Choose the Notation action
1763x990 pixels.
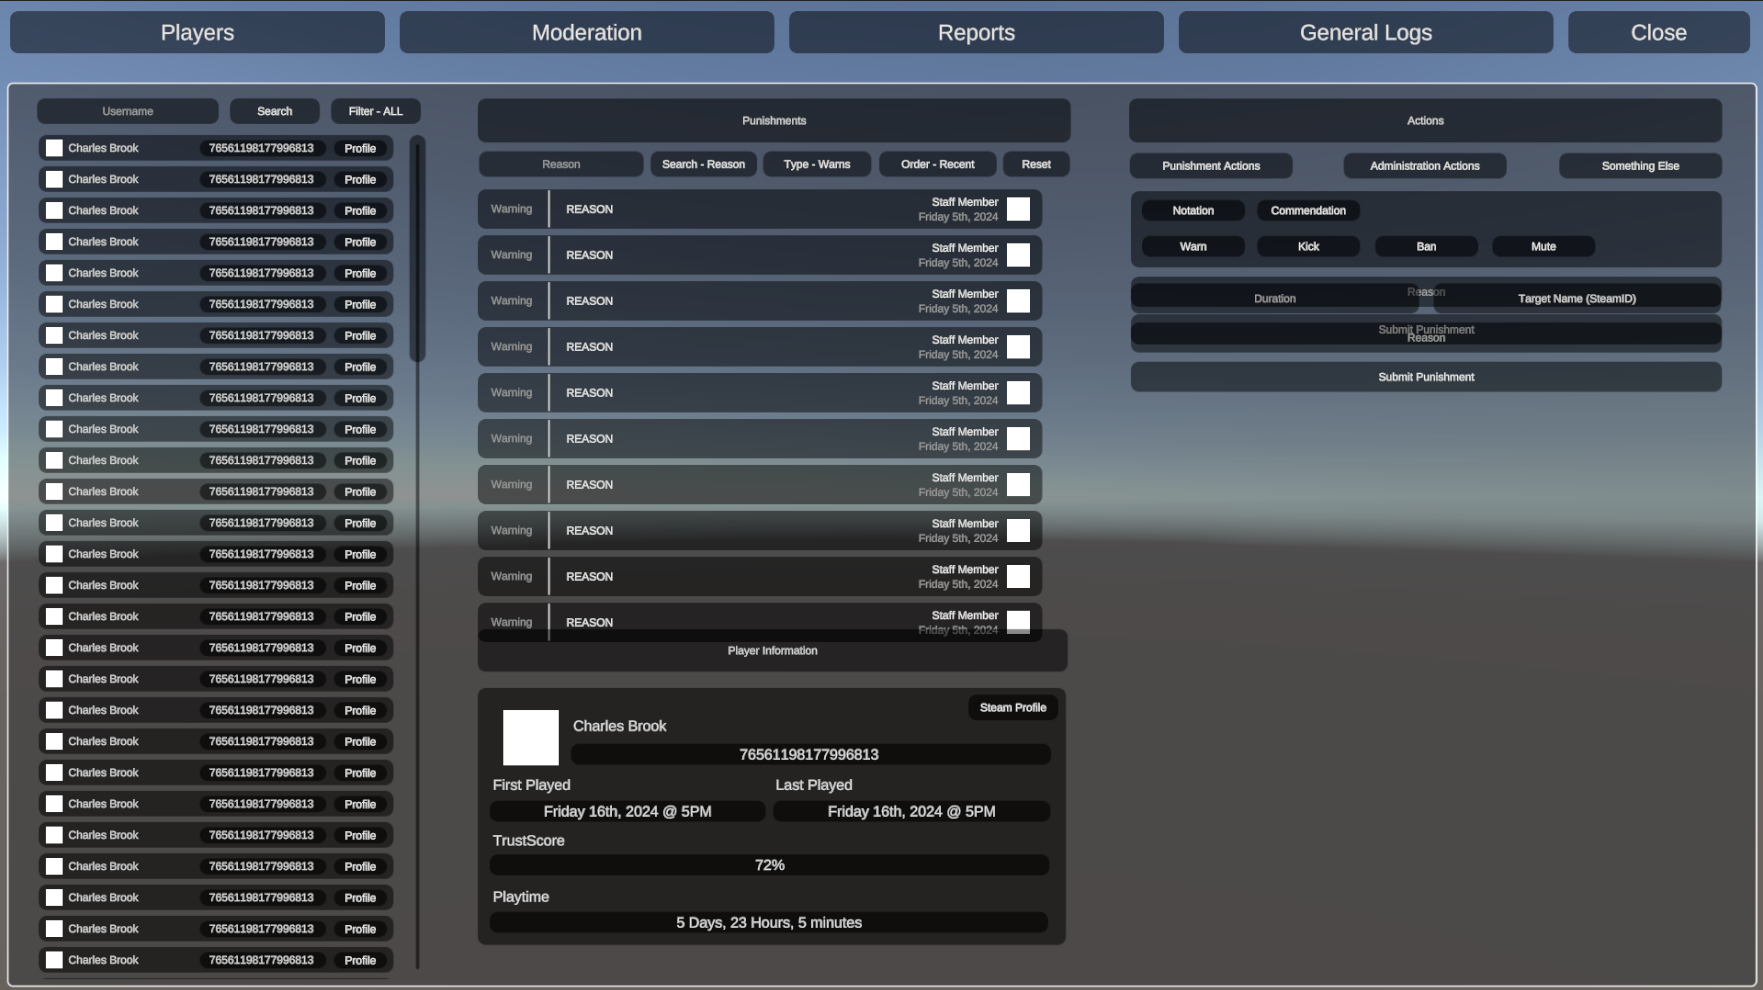pos(1193,210)
